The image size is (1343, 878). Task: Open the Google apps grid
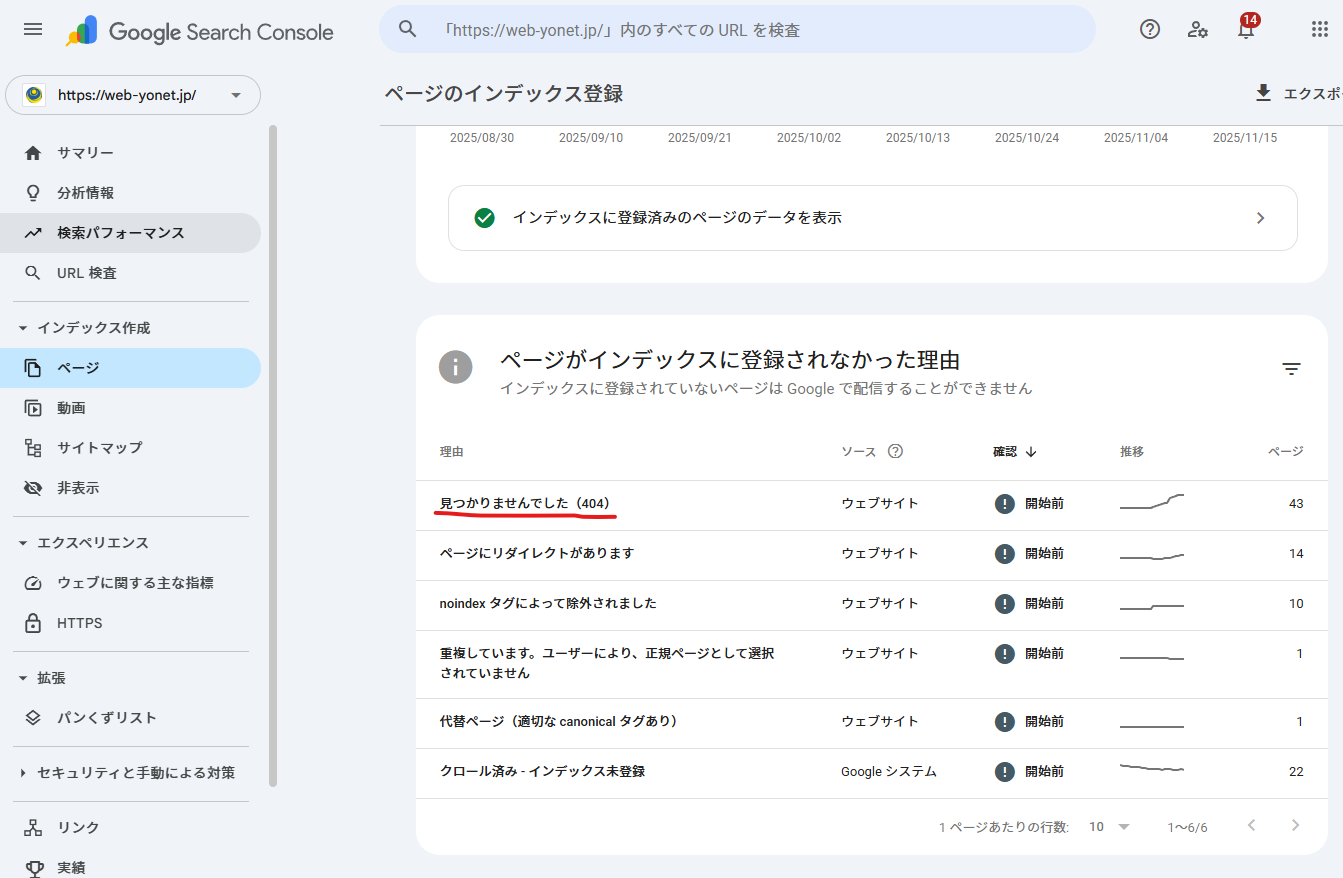(x=1319, y=30)
